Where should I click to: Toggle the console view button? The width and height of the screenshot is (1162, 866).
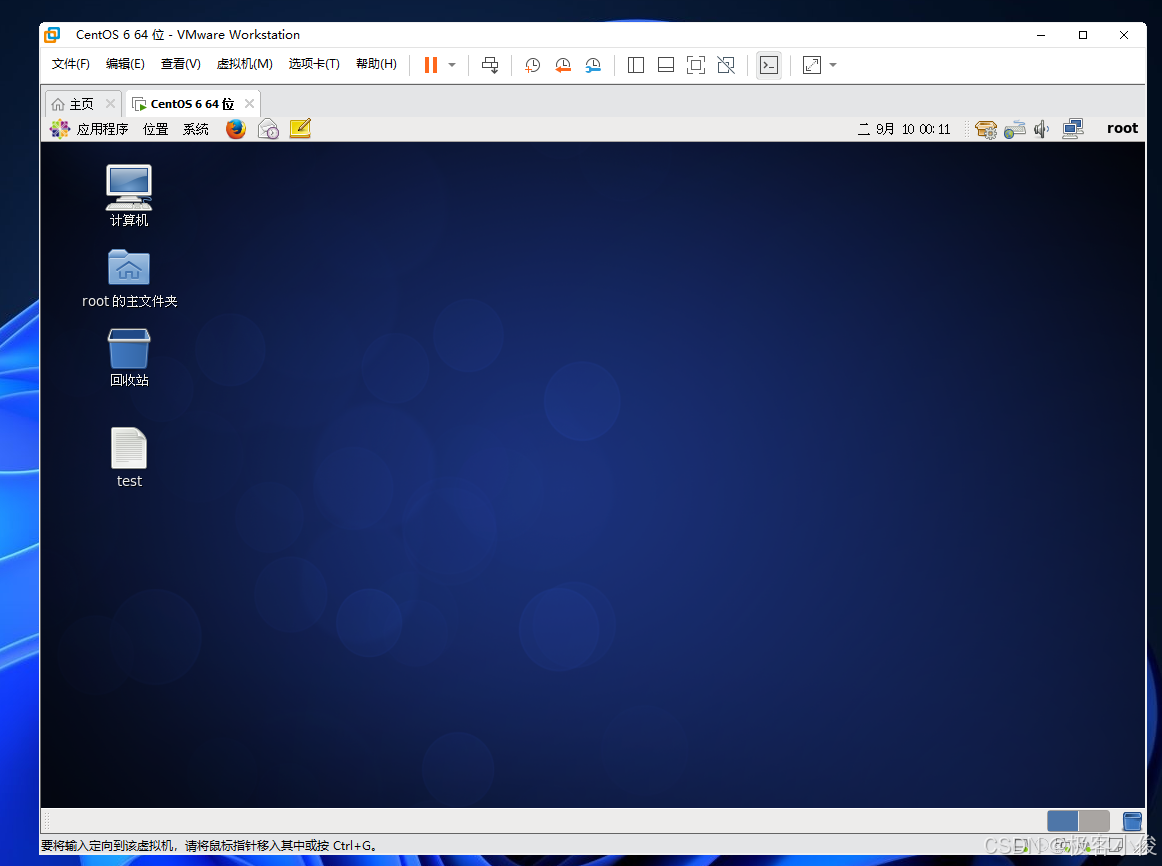click(x=768, y=65)
